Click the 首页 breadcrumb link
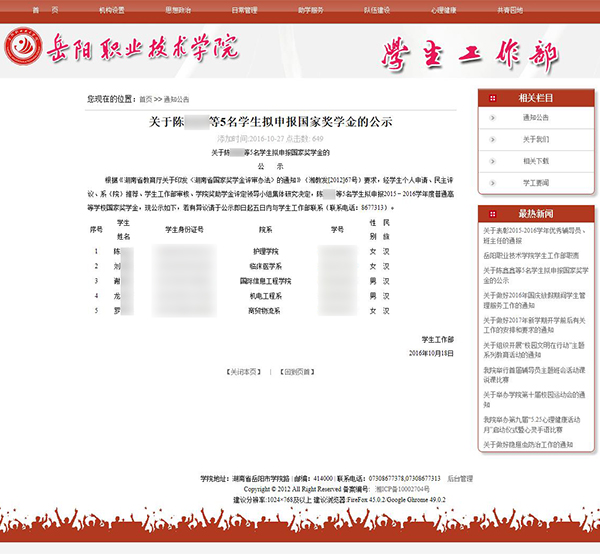The width and height of the screenshot is (600, 554). point(146,99)
